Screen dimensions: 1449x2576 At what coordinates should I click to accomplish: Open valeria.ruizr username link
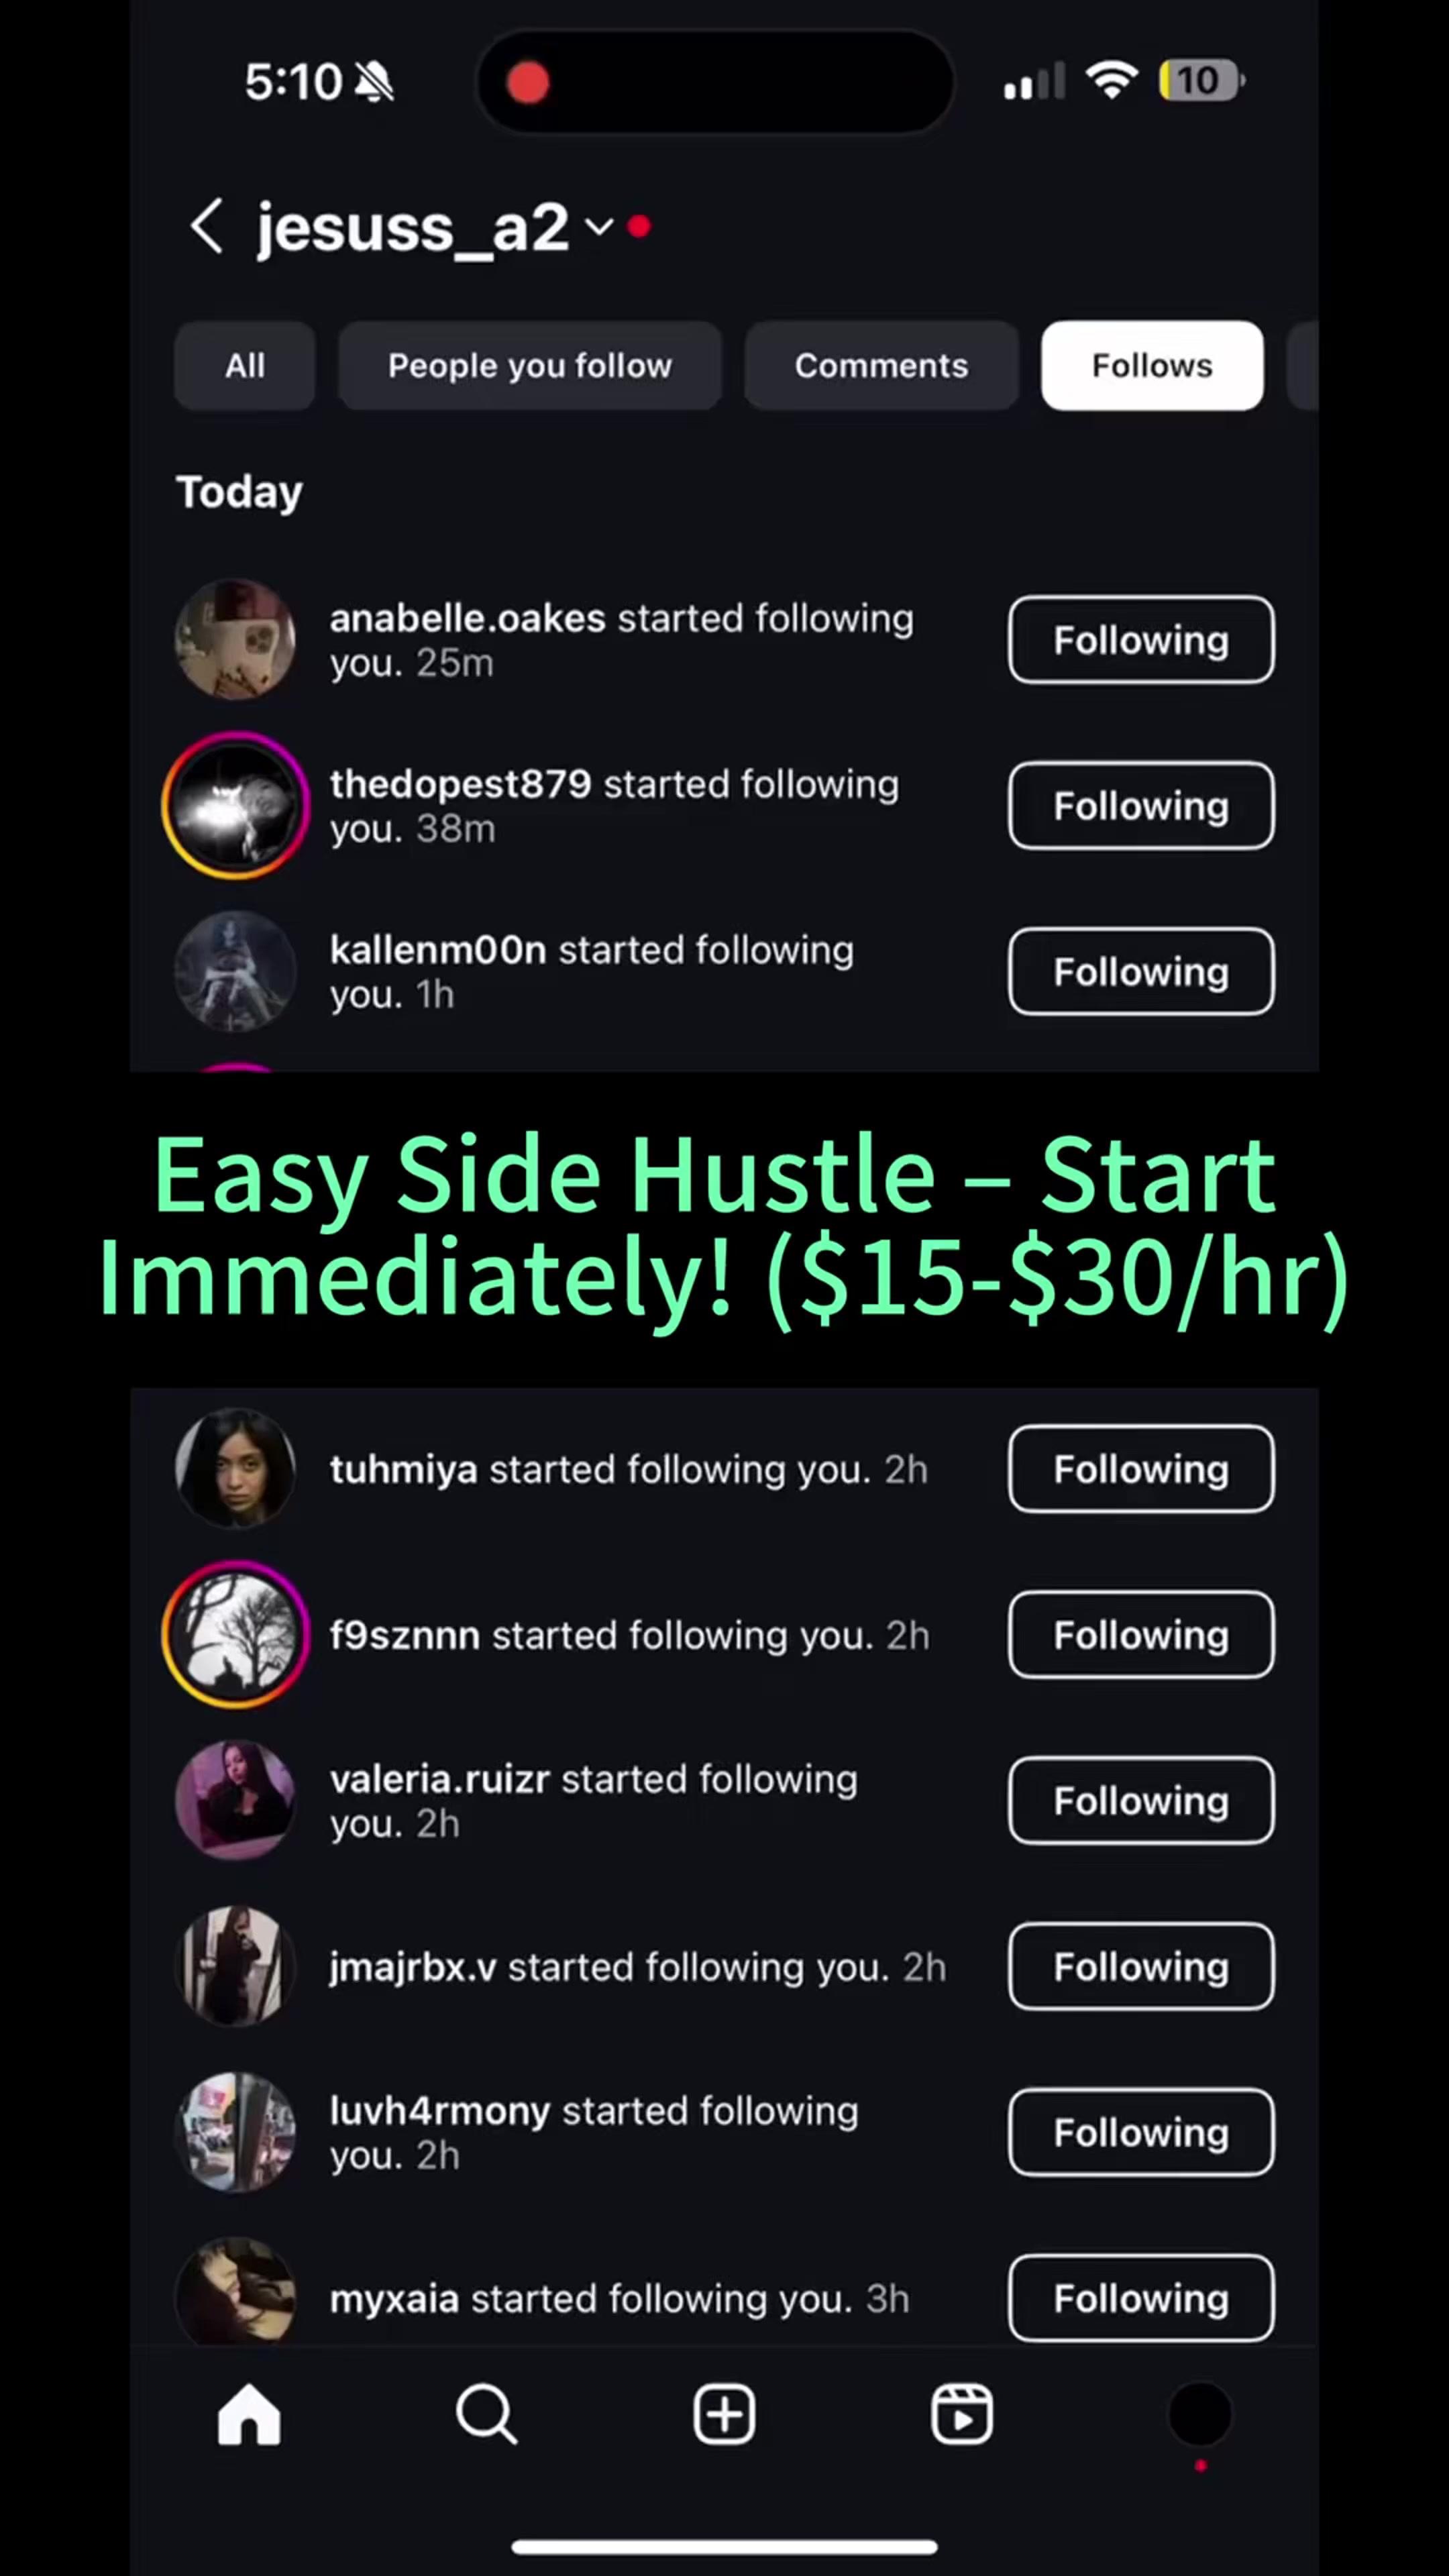440,1780
